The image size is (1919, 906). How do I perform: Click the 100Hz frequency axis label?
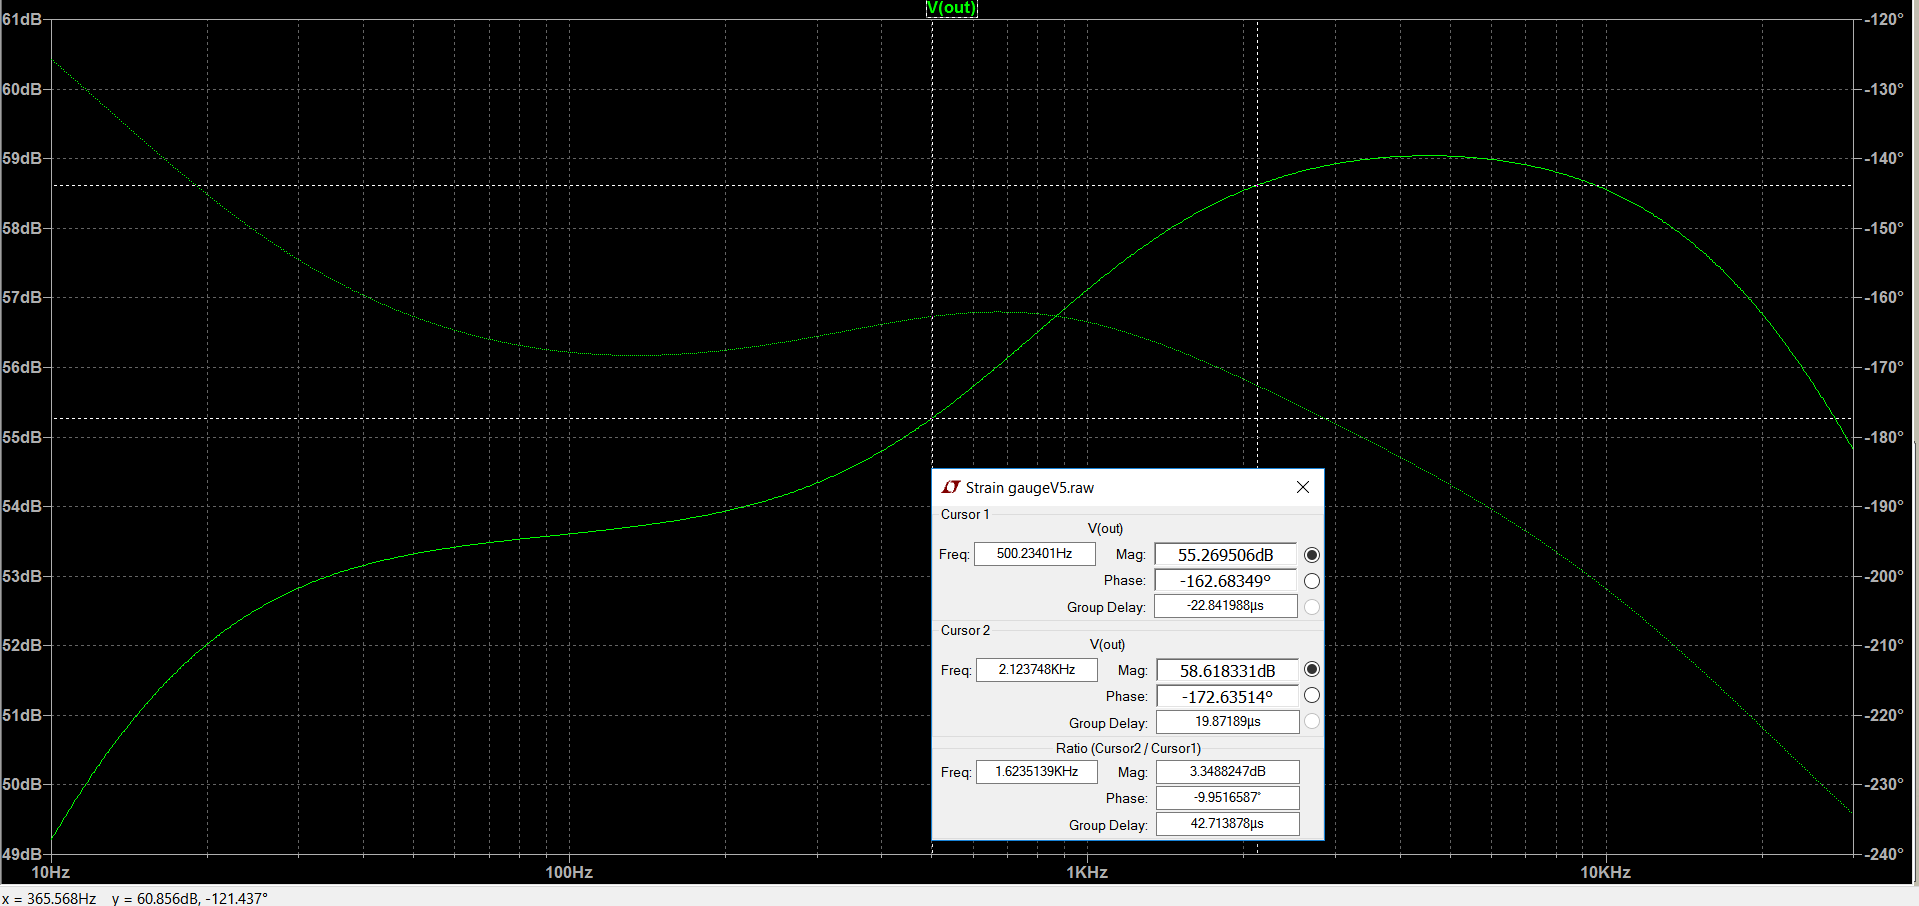coord(569,872)
